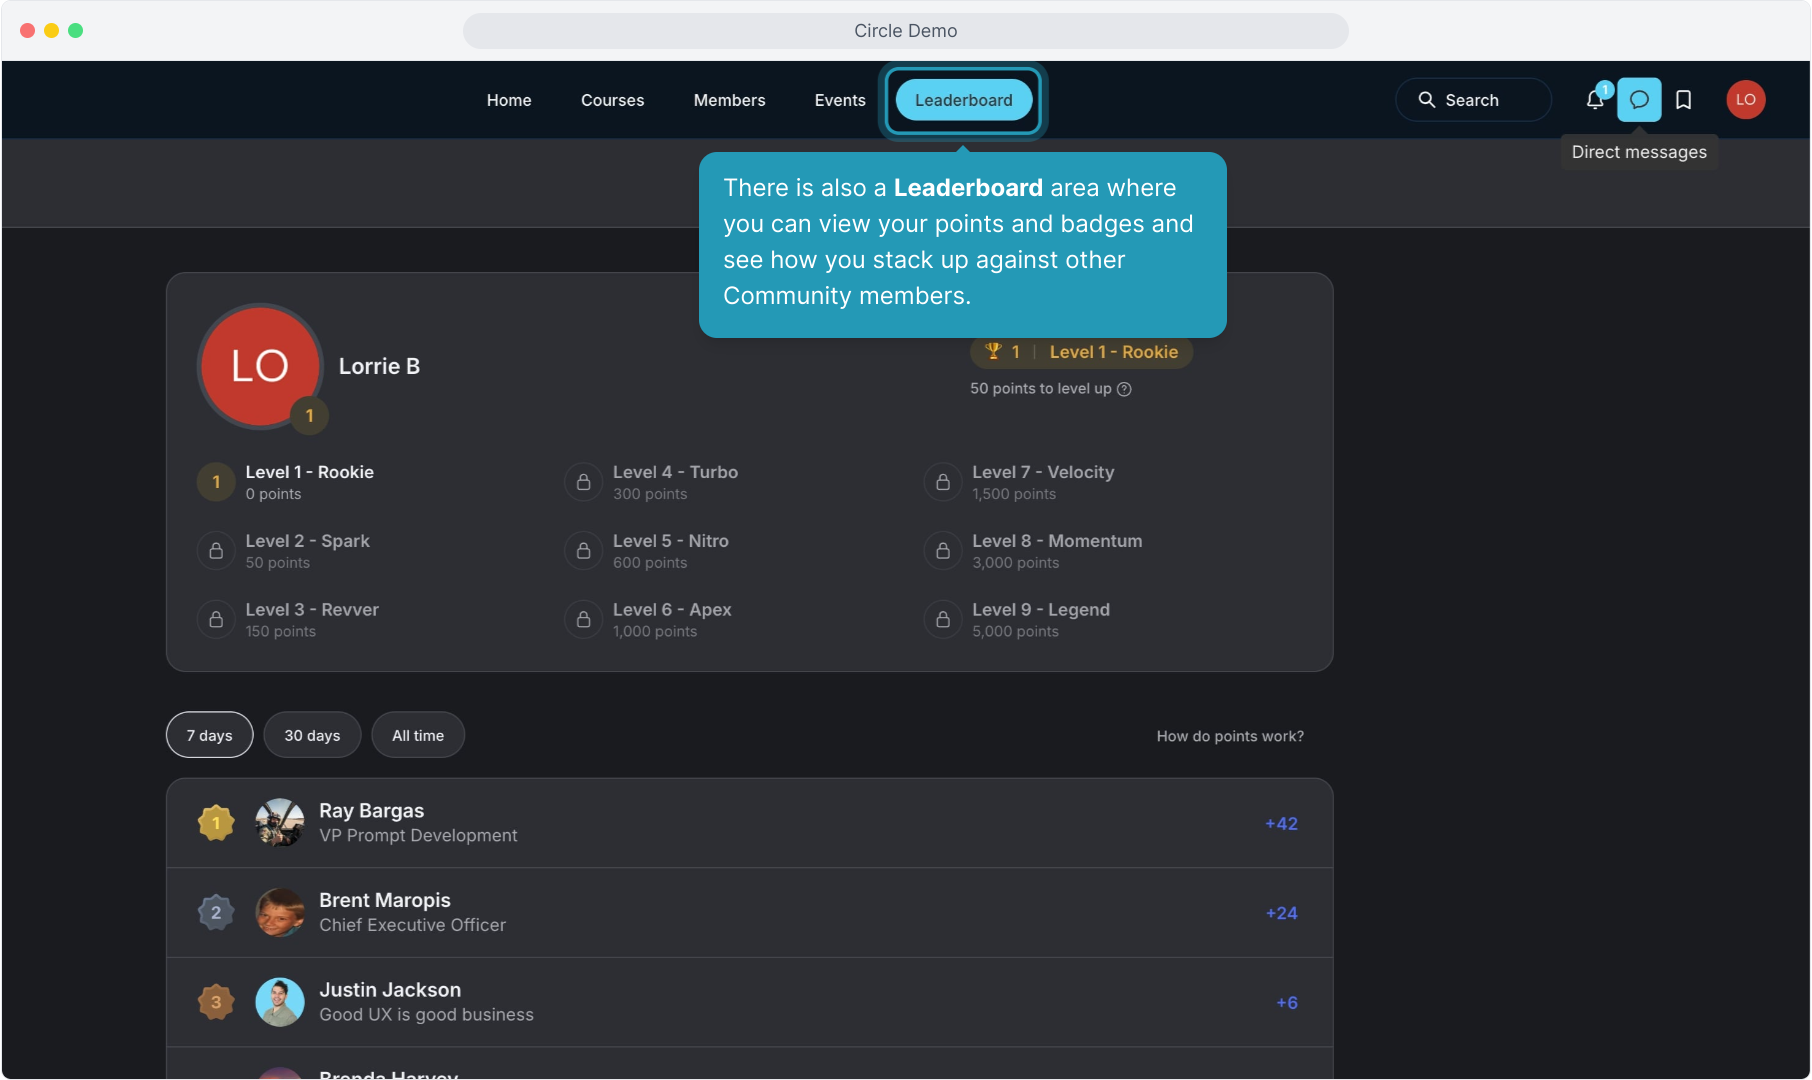1812x1080 pixels.
Task: Click the gold rank 1 badge for Ray Bargas
Action: (x=216, y=823)
